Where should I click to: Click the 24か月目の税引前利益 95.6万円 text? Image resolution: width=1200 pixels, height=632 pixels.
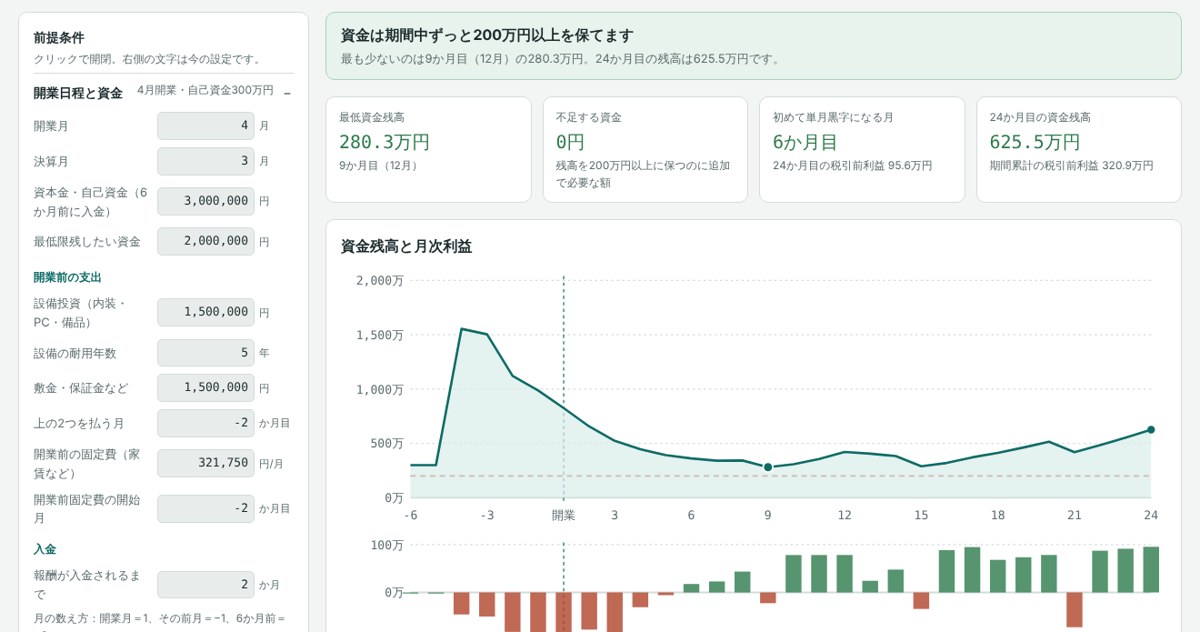852,165
